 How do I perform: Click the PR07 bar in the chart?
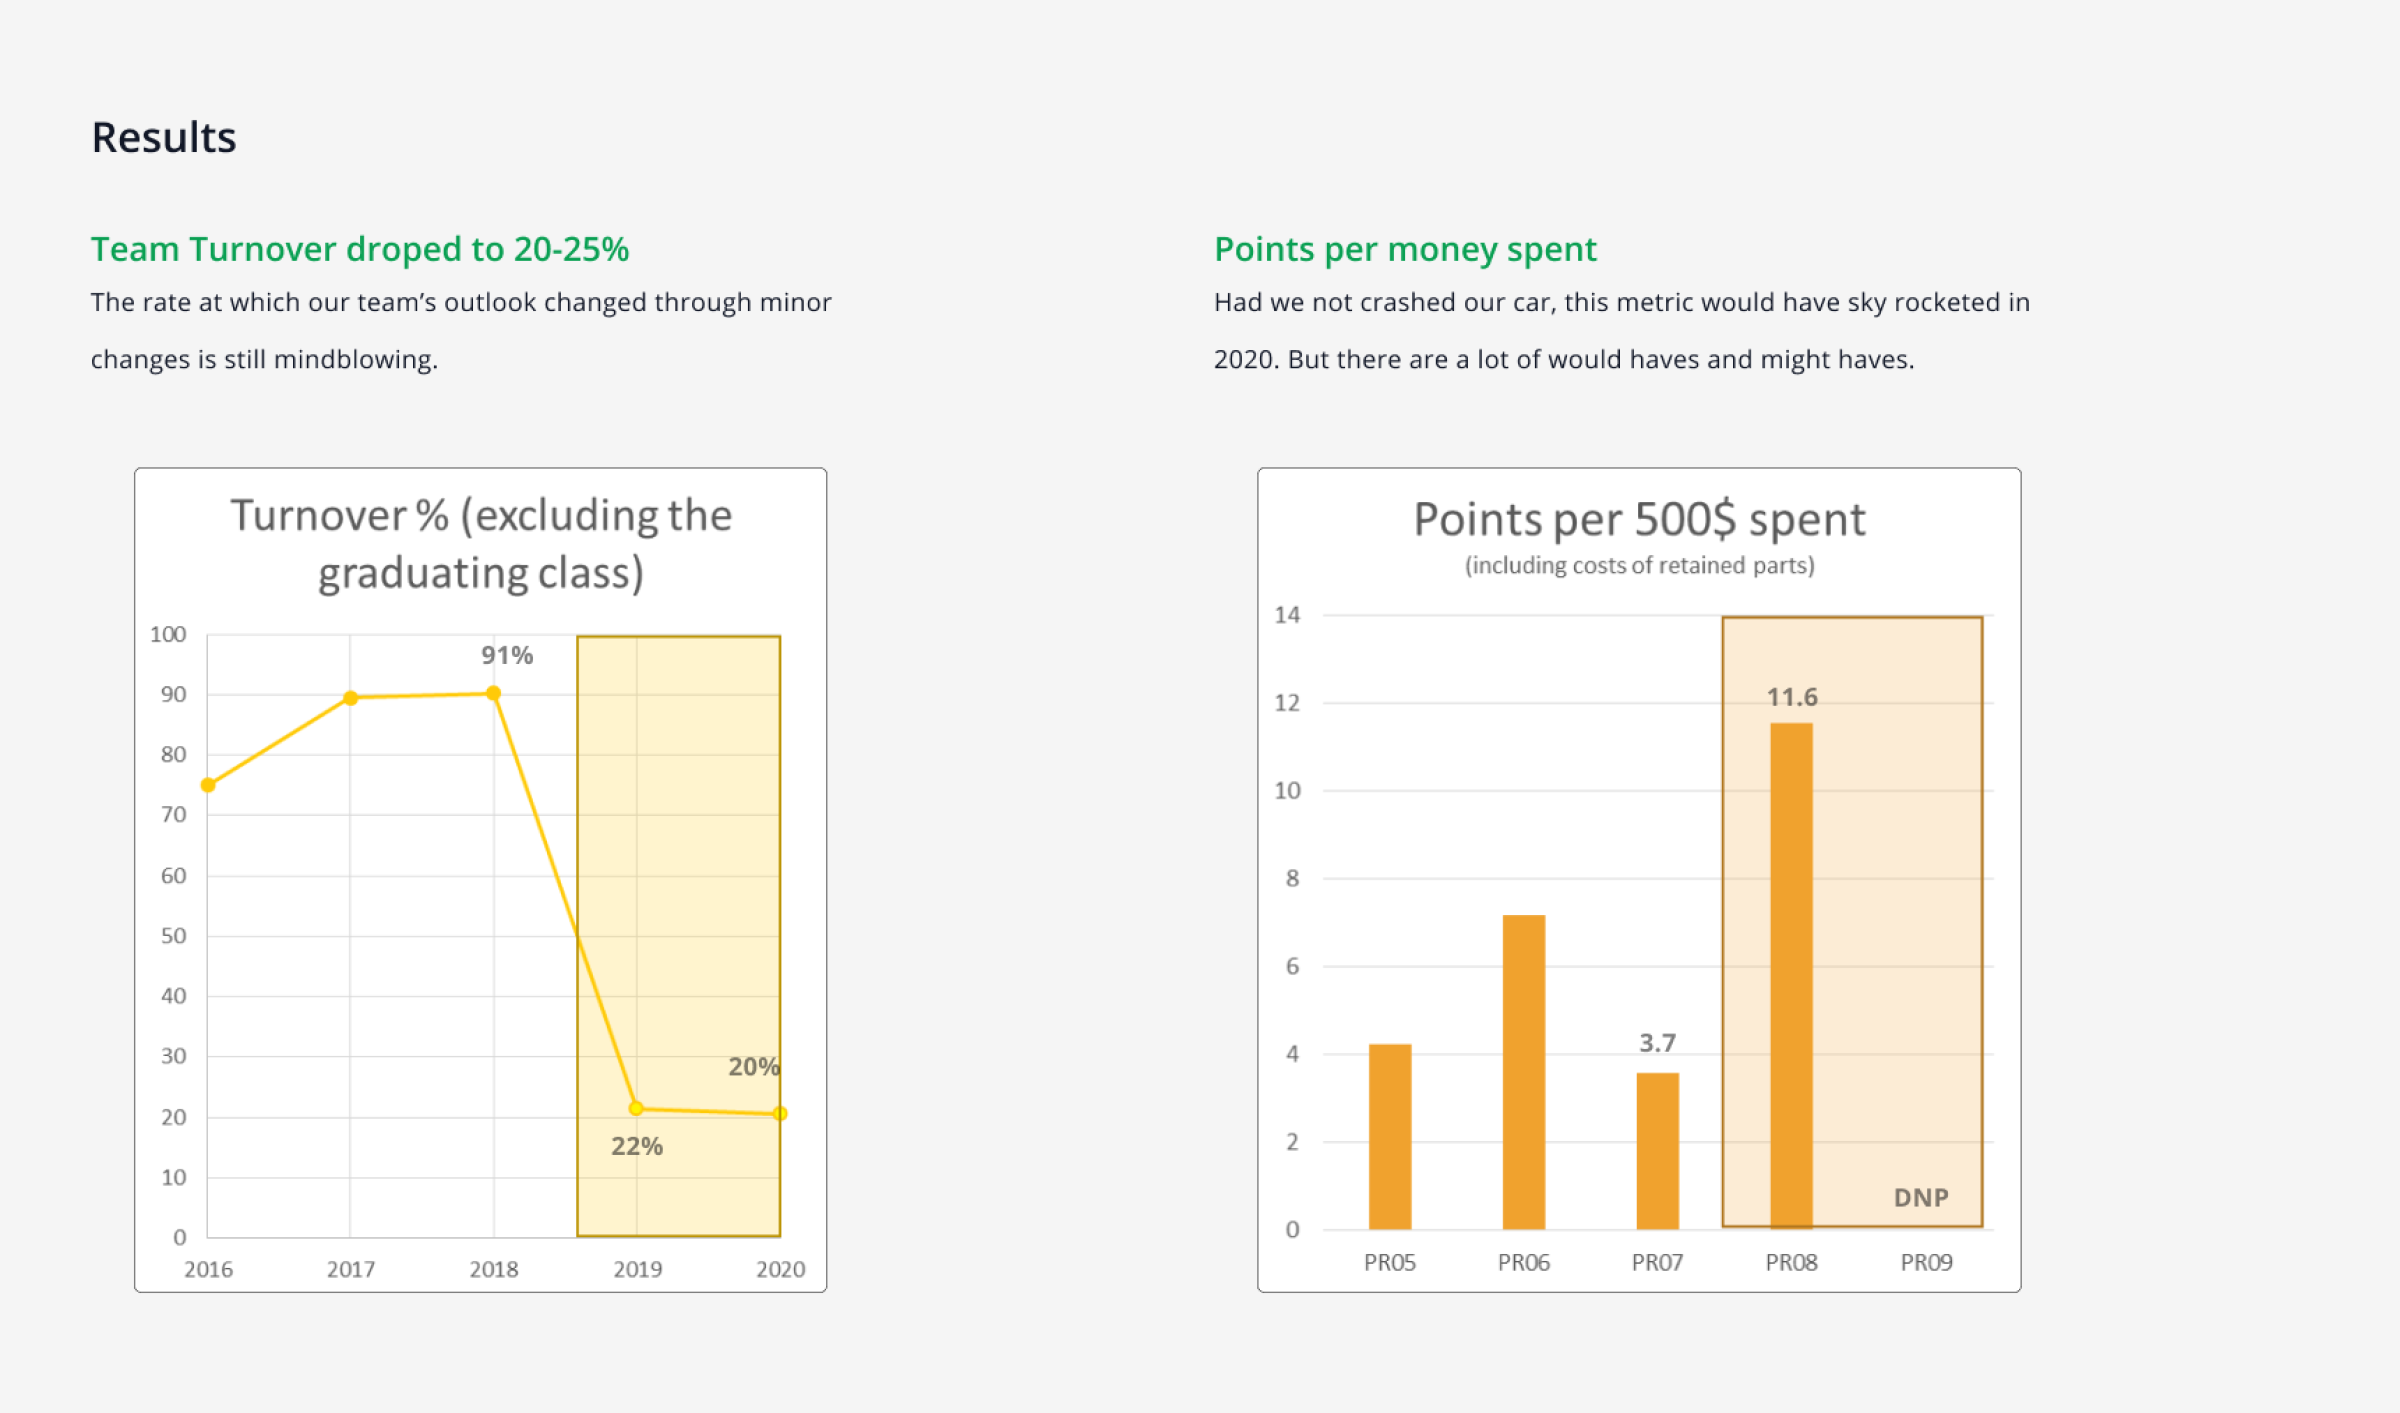tap(1657, 1150)
